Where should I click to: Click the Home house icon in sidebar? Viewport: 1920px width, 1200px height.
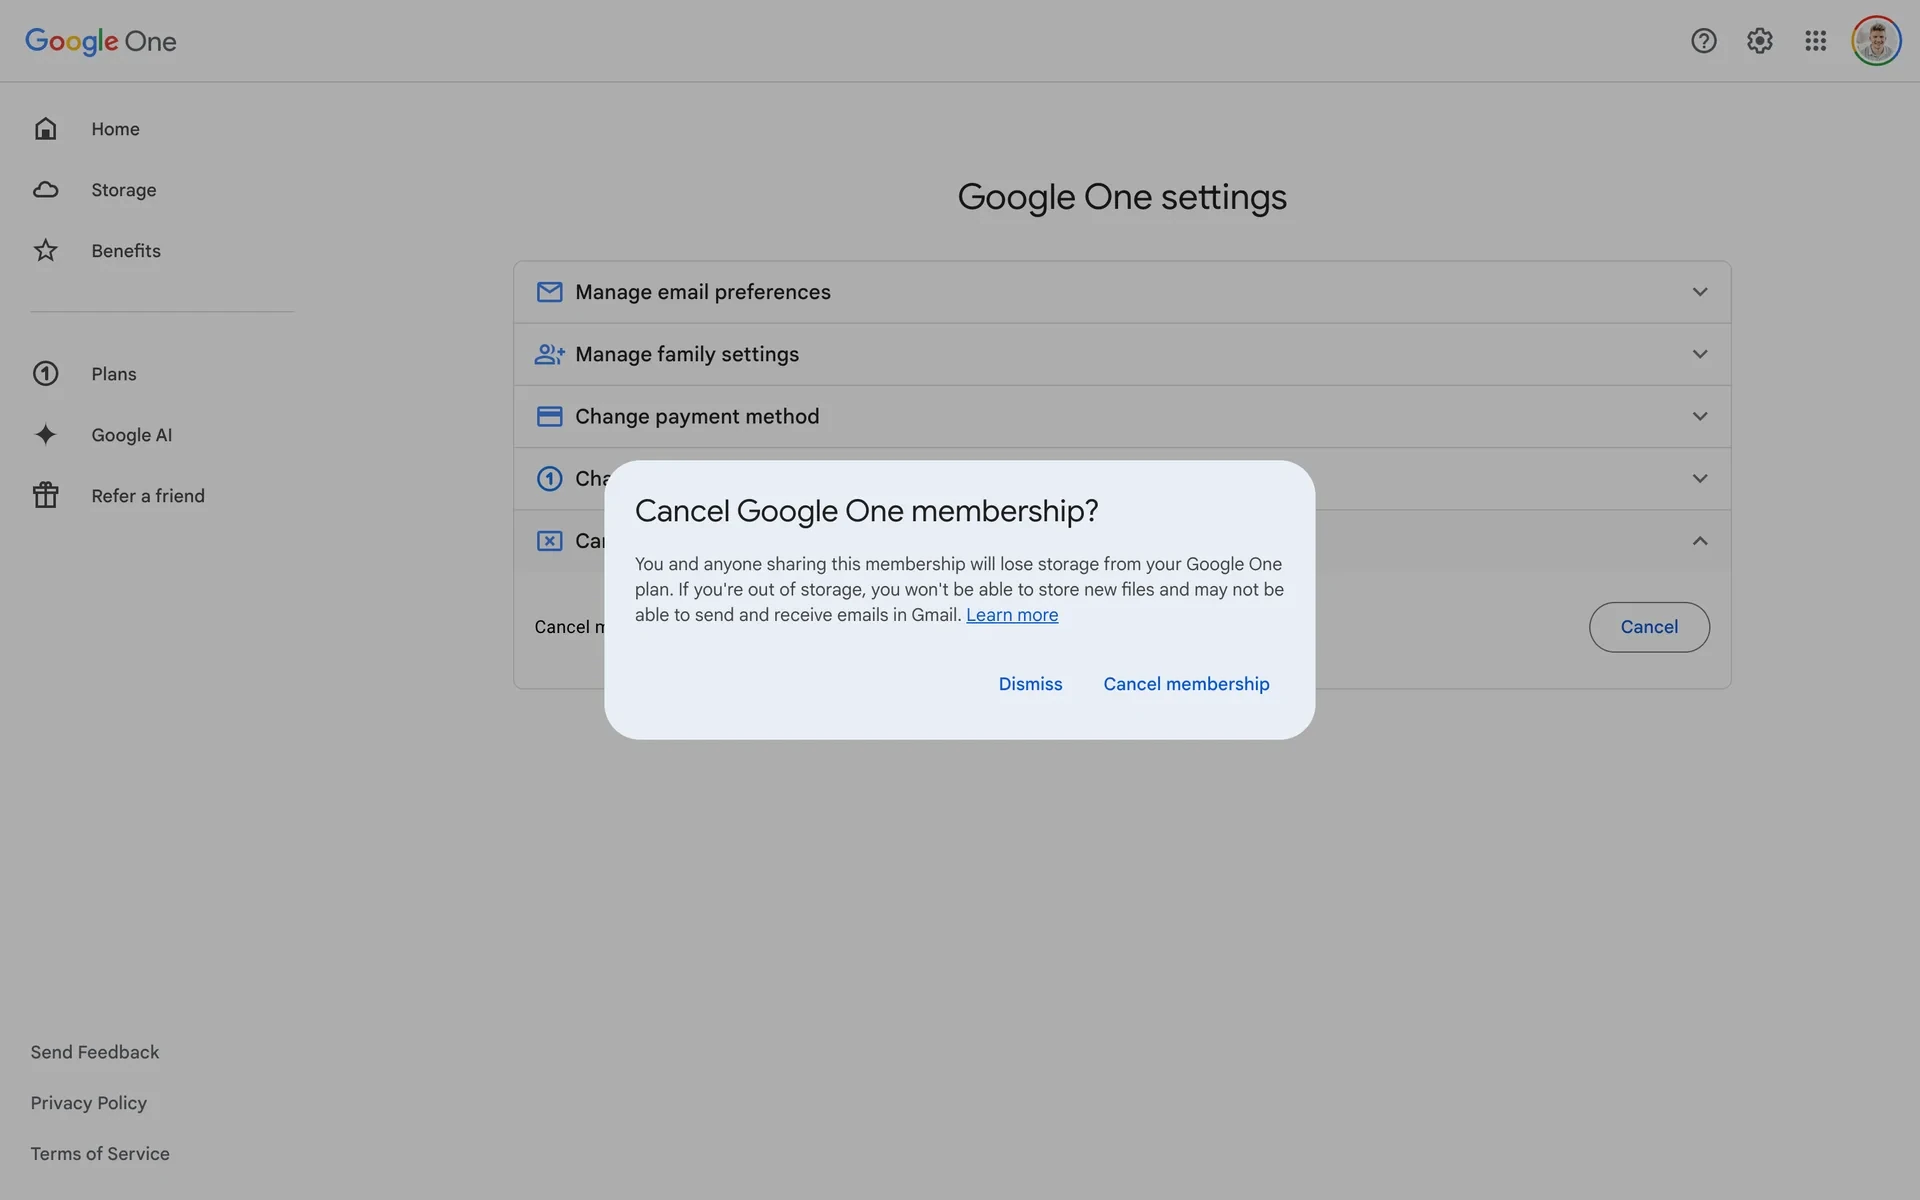(45, 129)
